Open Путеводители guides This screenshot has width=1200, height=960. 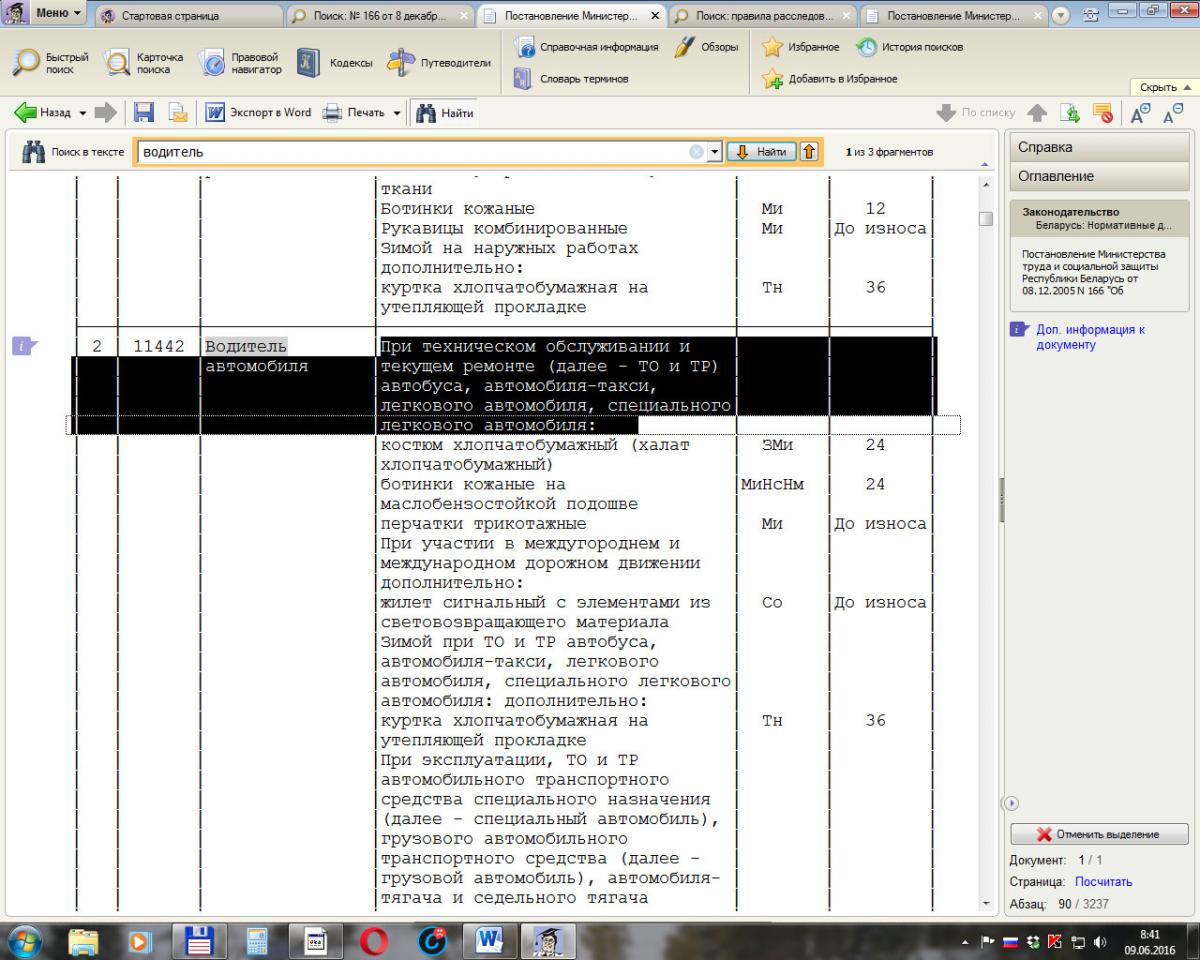click(439, 63)
